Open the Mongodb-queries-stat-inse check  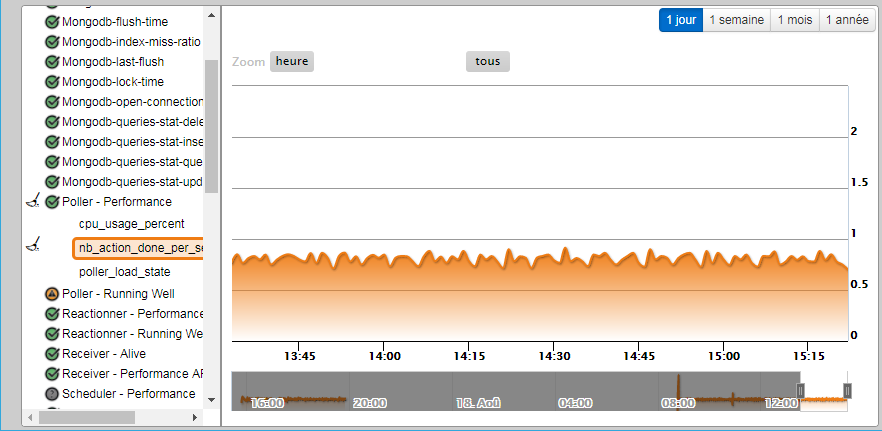[132, 142]
